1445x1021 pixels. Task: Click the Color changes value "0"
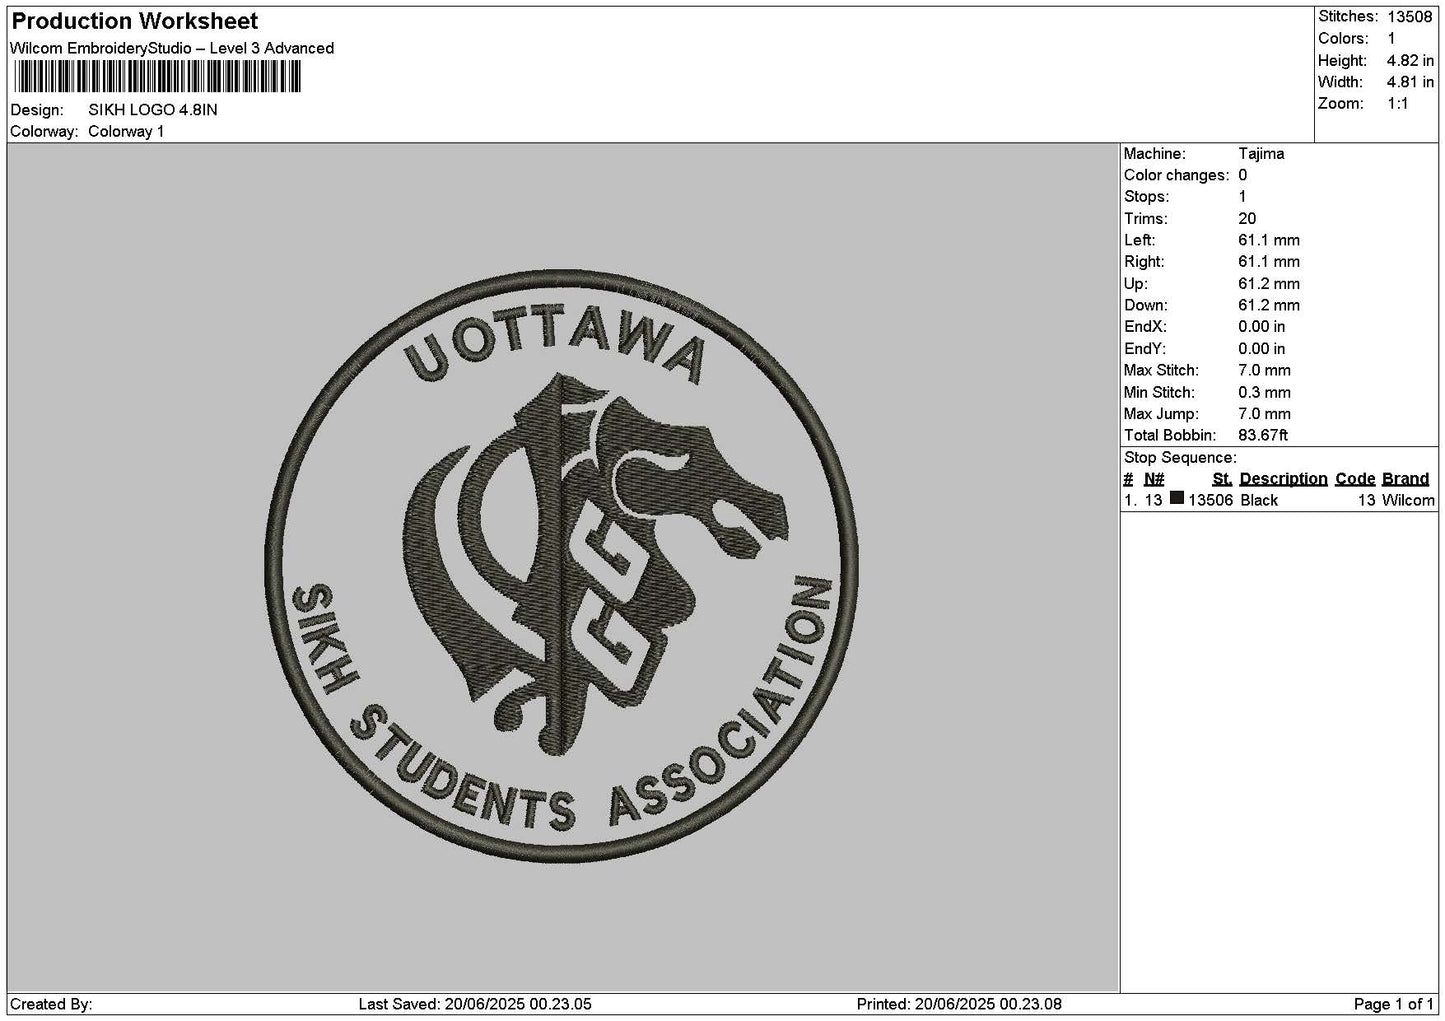[1243, 176]
